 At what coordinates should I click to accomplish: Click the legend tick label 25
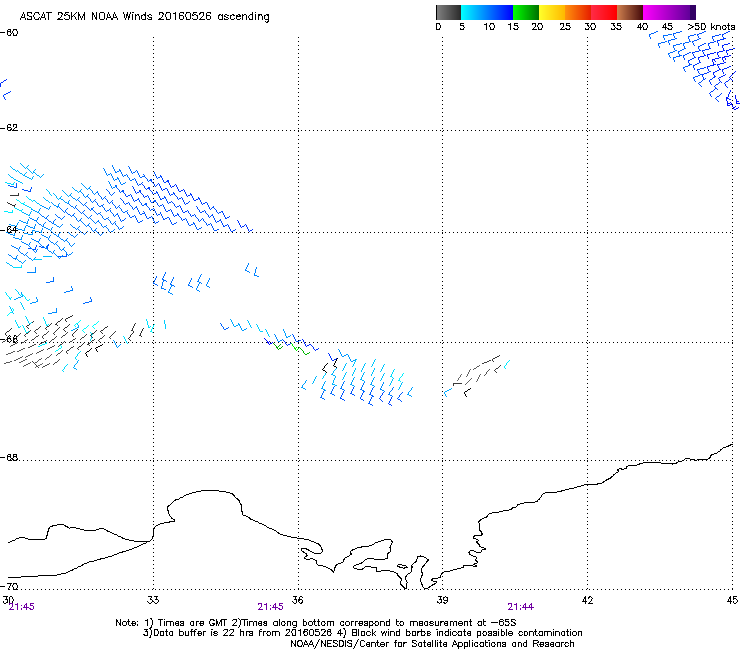565,27
